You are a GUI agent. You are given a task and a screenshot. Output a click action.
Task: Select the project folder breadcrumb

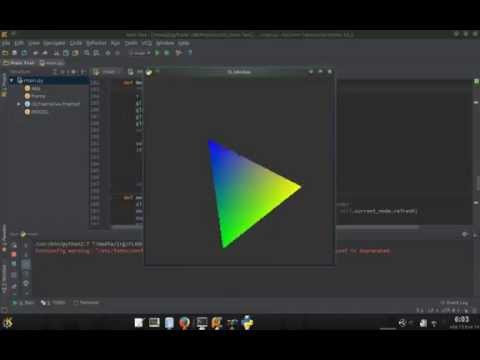[x=19, y=63]
